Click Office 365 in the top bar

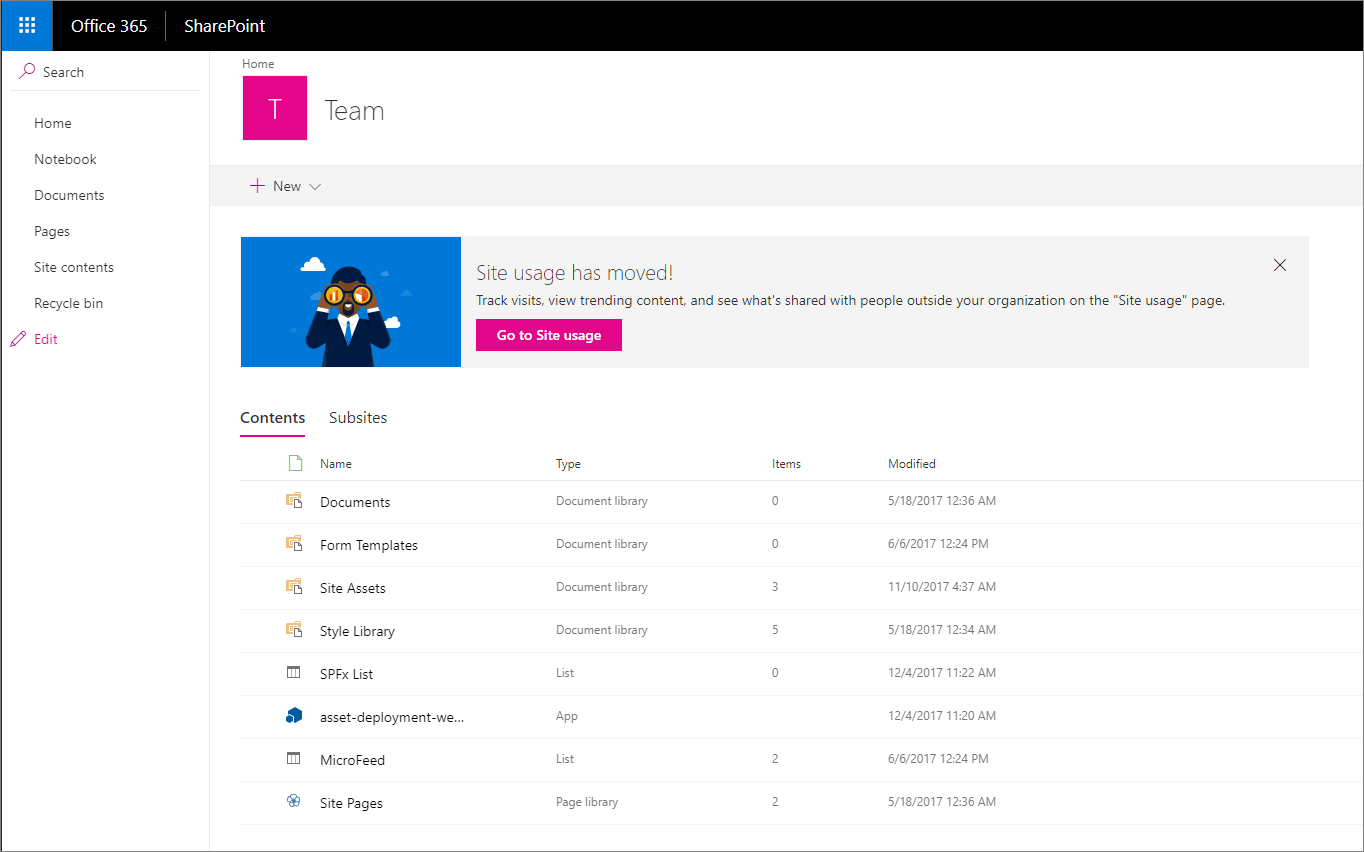tap(109, 25)
